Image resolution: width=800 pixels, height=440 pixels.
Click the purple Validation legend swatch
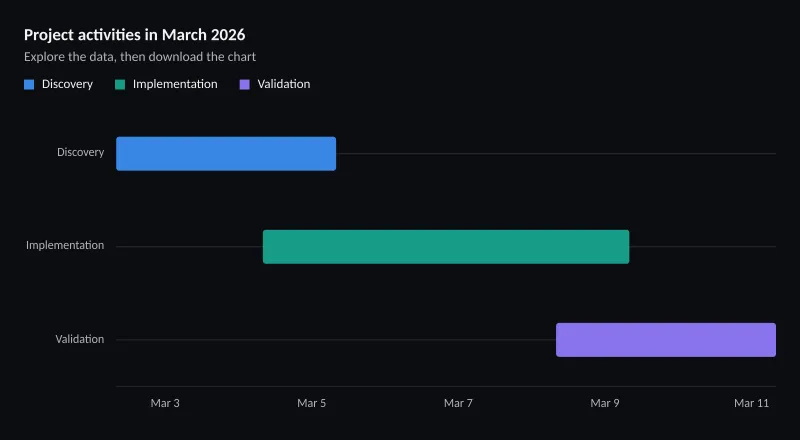pos(245,85)
